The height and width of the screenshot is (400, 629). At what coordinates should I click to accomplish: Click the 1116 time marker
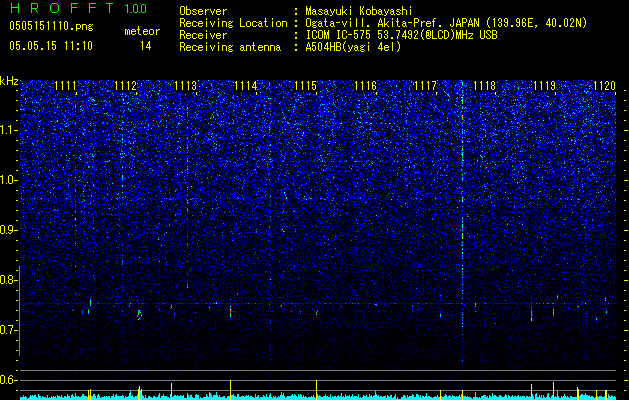[365, 86]
